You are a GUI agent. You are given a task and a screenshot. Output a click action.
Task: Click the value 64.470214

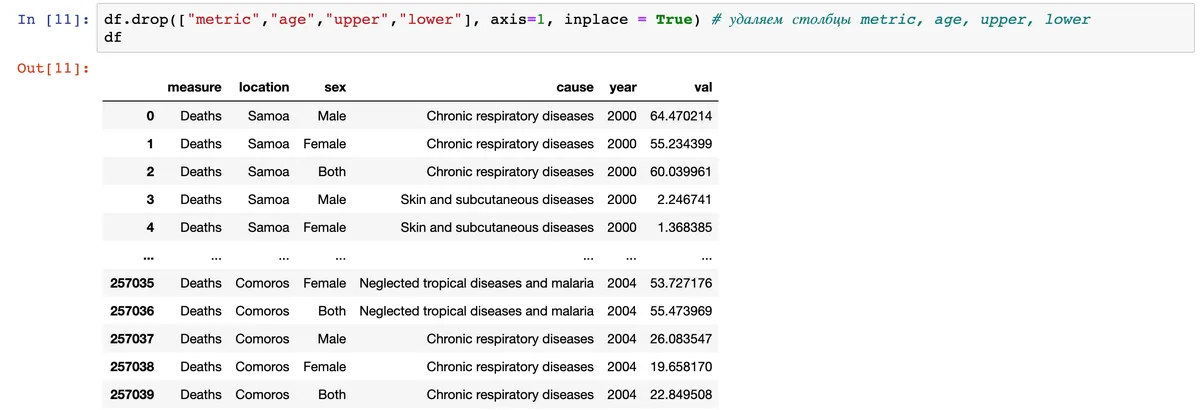click(x=680, y=116)
